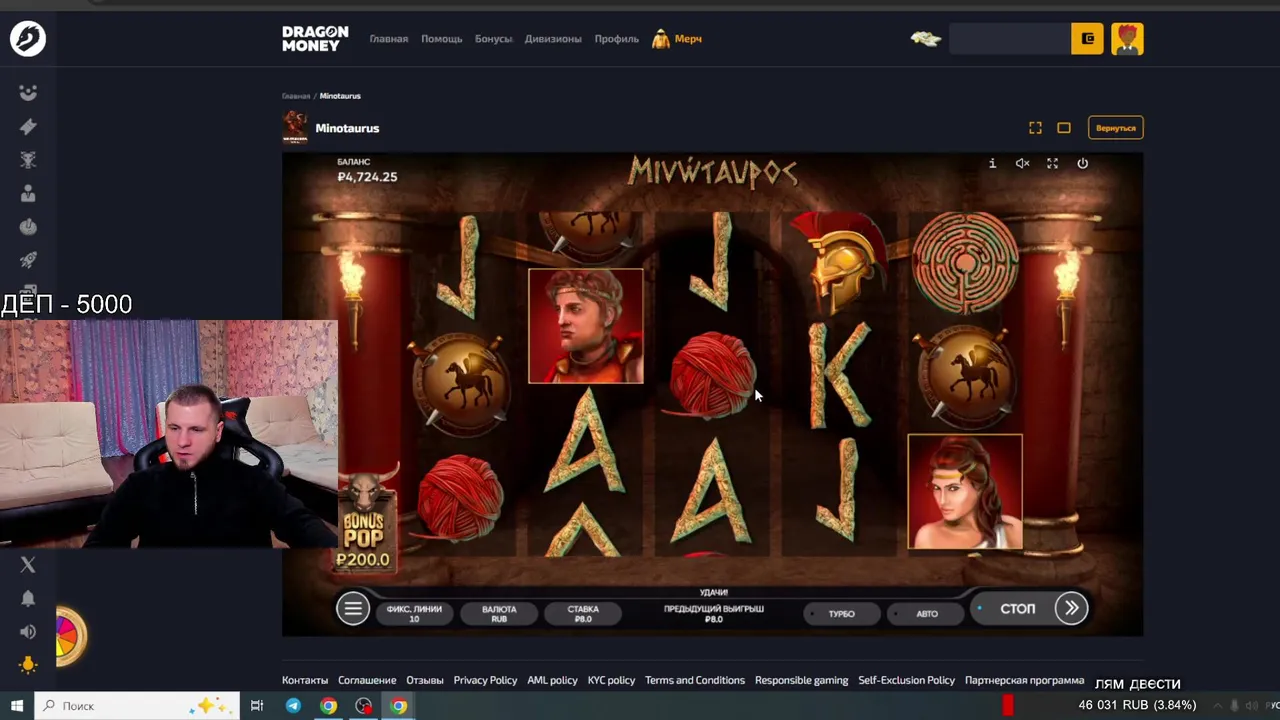Image resolution: width=1280 pixels, height=720 pixels.
Task: Toggle in-game fullscreen arrows icon
Action: click(1052, 163)
